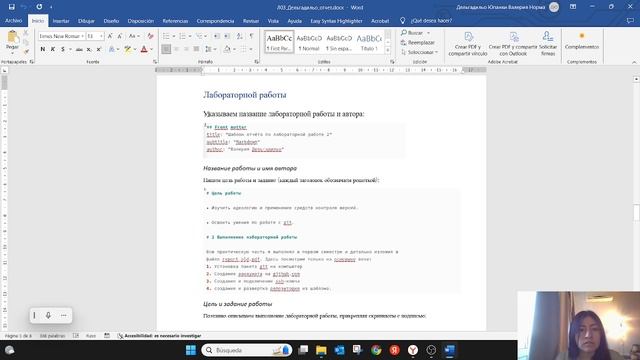Click the Reemplazar button
This screenshot has width=640, height=360.
(418, 42)
